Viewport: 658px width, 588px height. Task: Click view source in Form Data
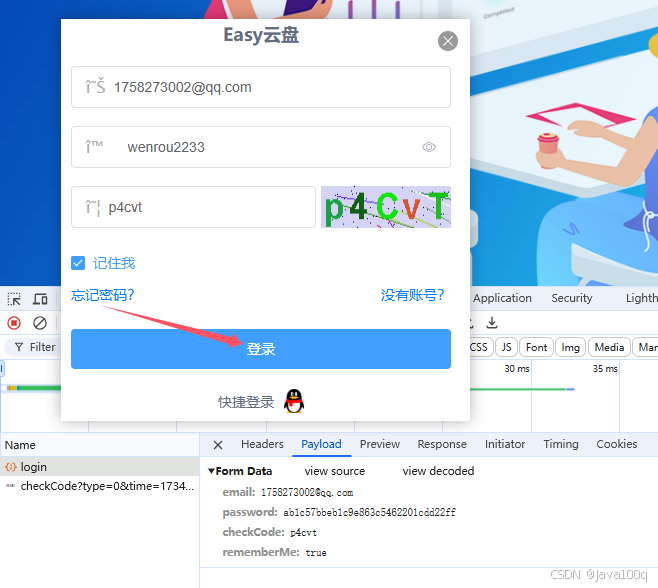point(335,471)
